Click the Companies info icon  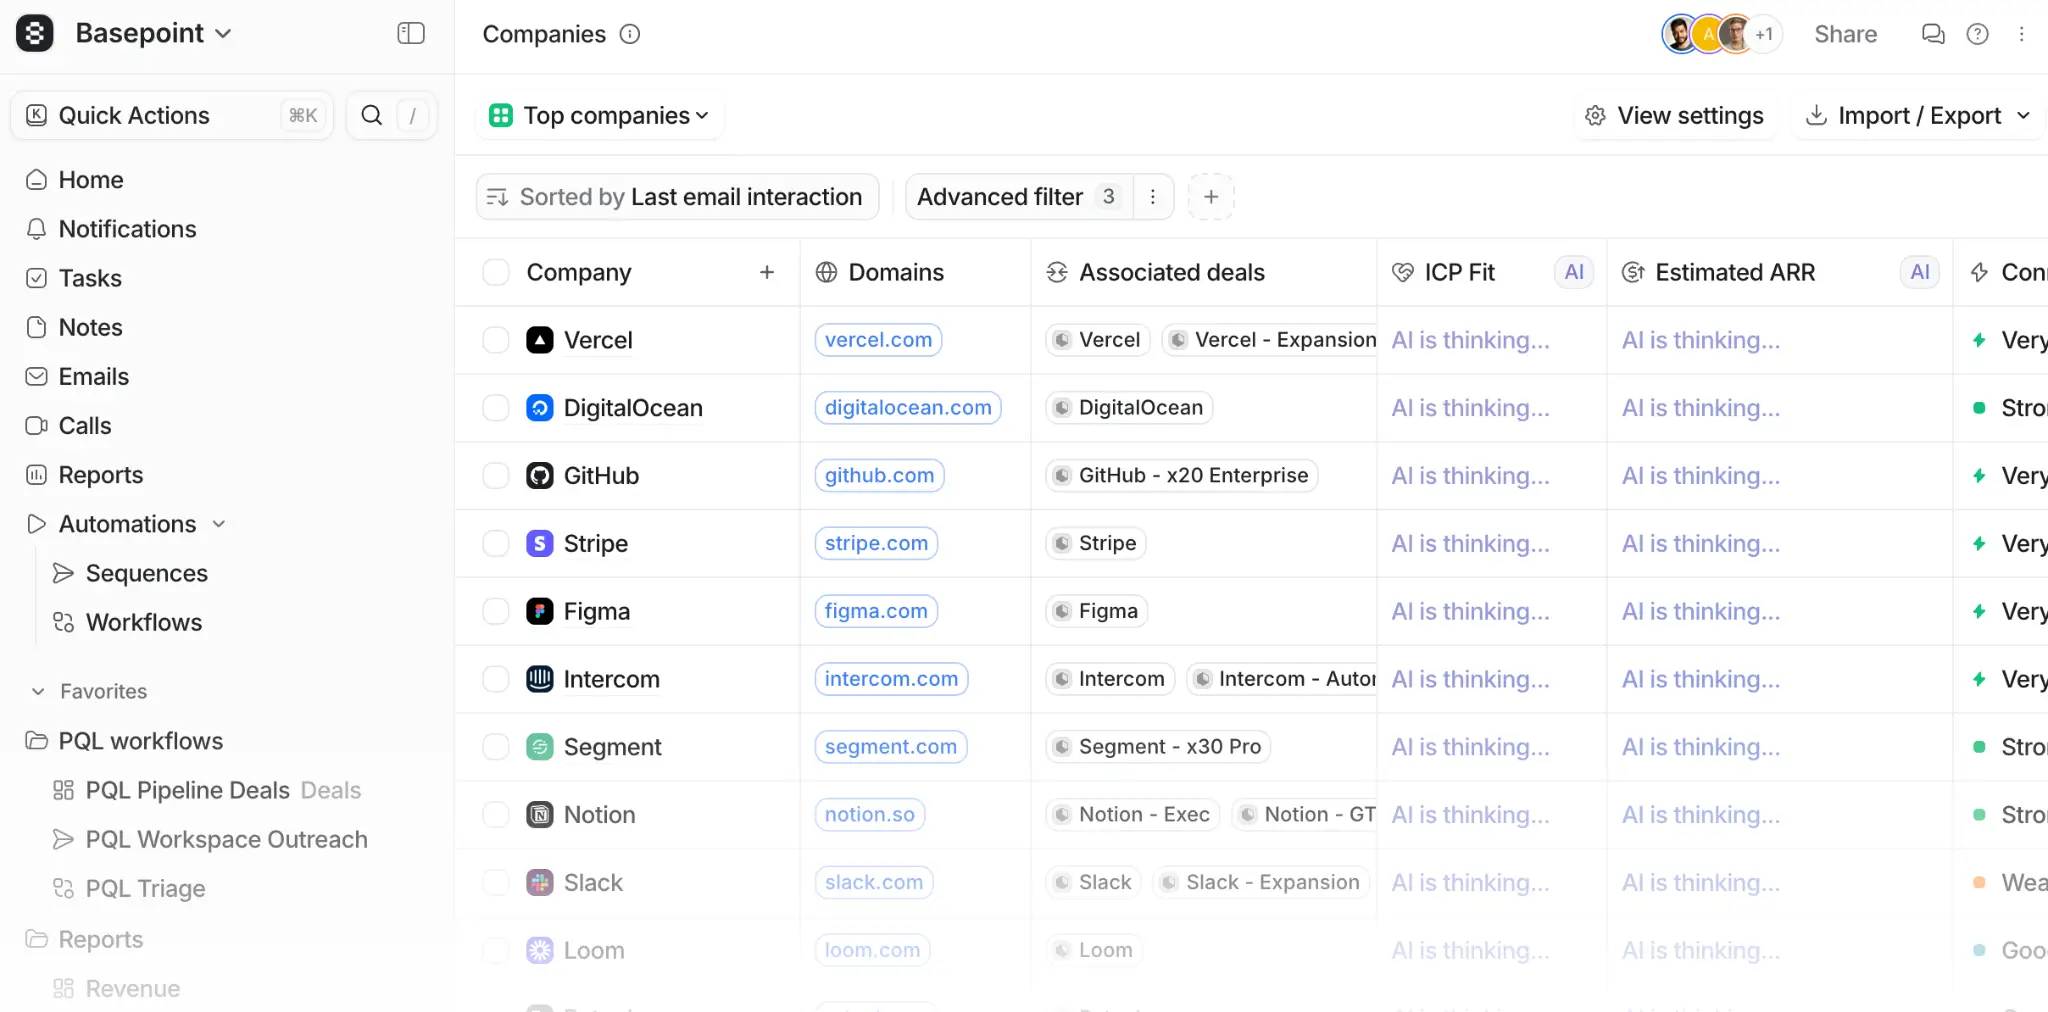click(630, 34)
